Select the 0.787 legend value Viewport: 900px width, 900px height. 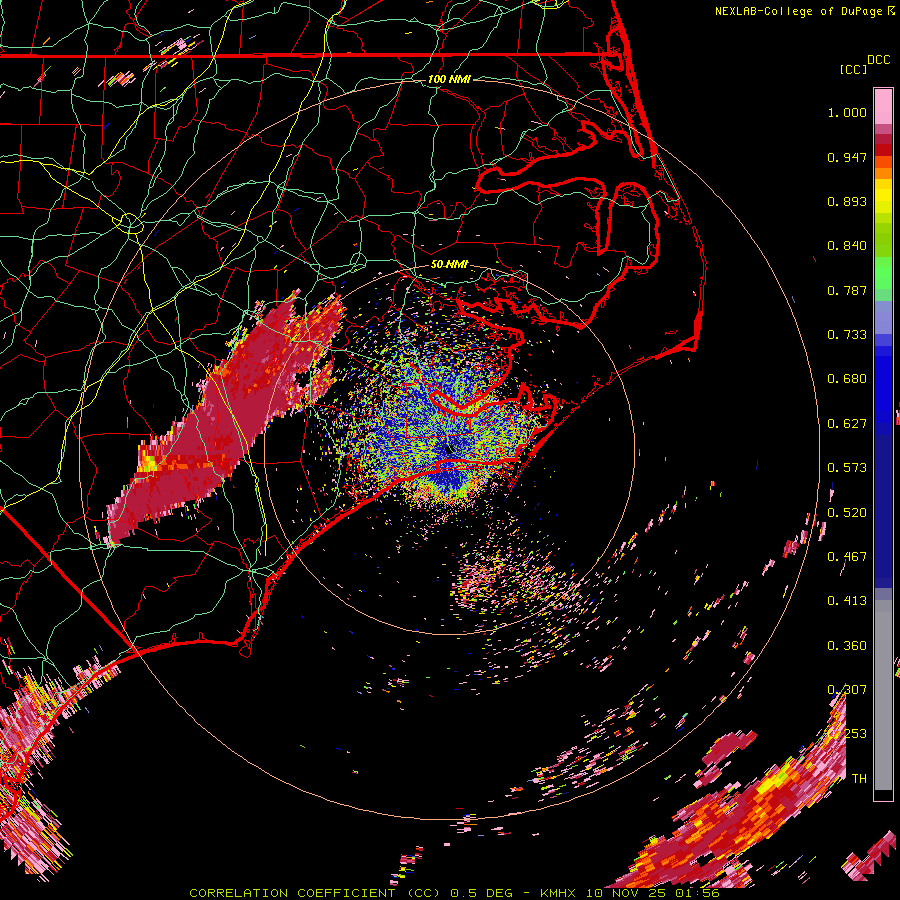click(x=847, y=290)
